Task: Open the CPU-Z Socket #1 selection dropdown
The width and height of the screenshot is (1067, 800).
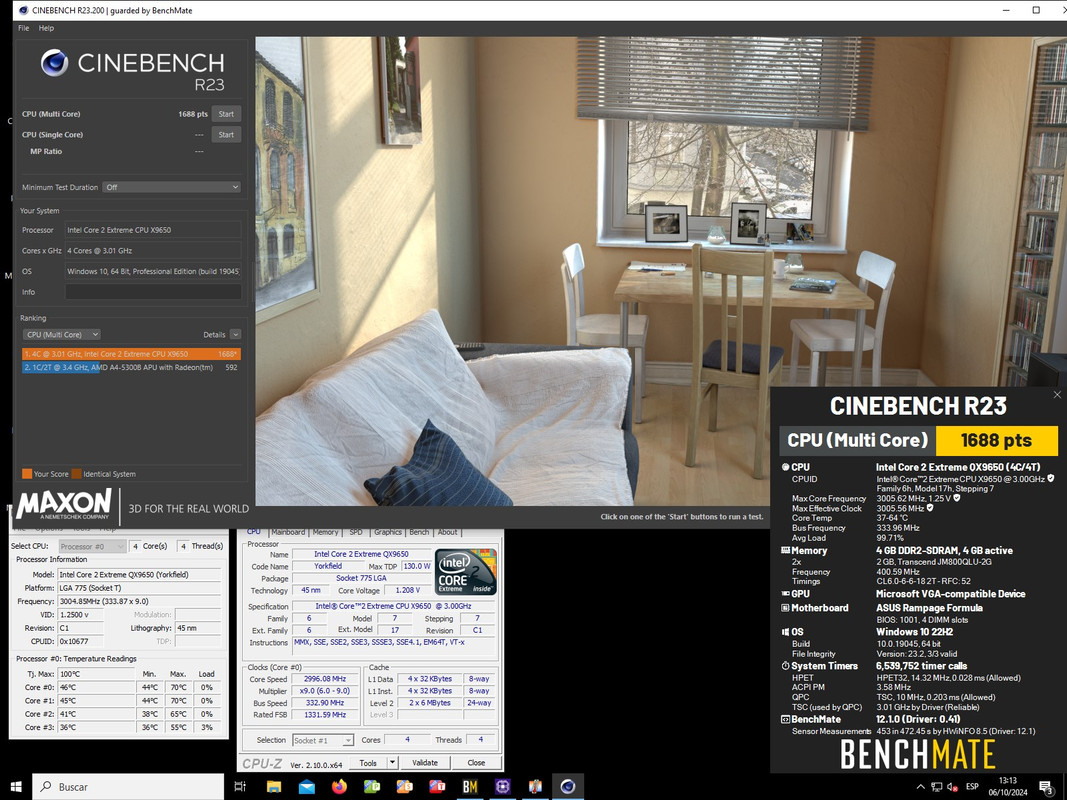Action: [x=323, y=740]
